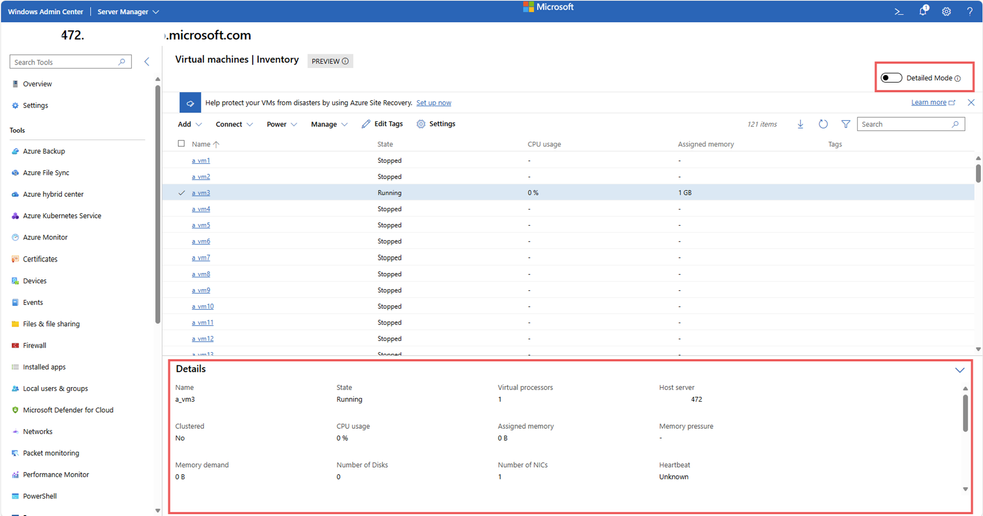Open the settings gear in top header
Image resolution: width=983 pixels, height=516 pixels.
click(946, 11)
